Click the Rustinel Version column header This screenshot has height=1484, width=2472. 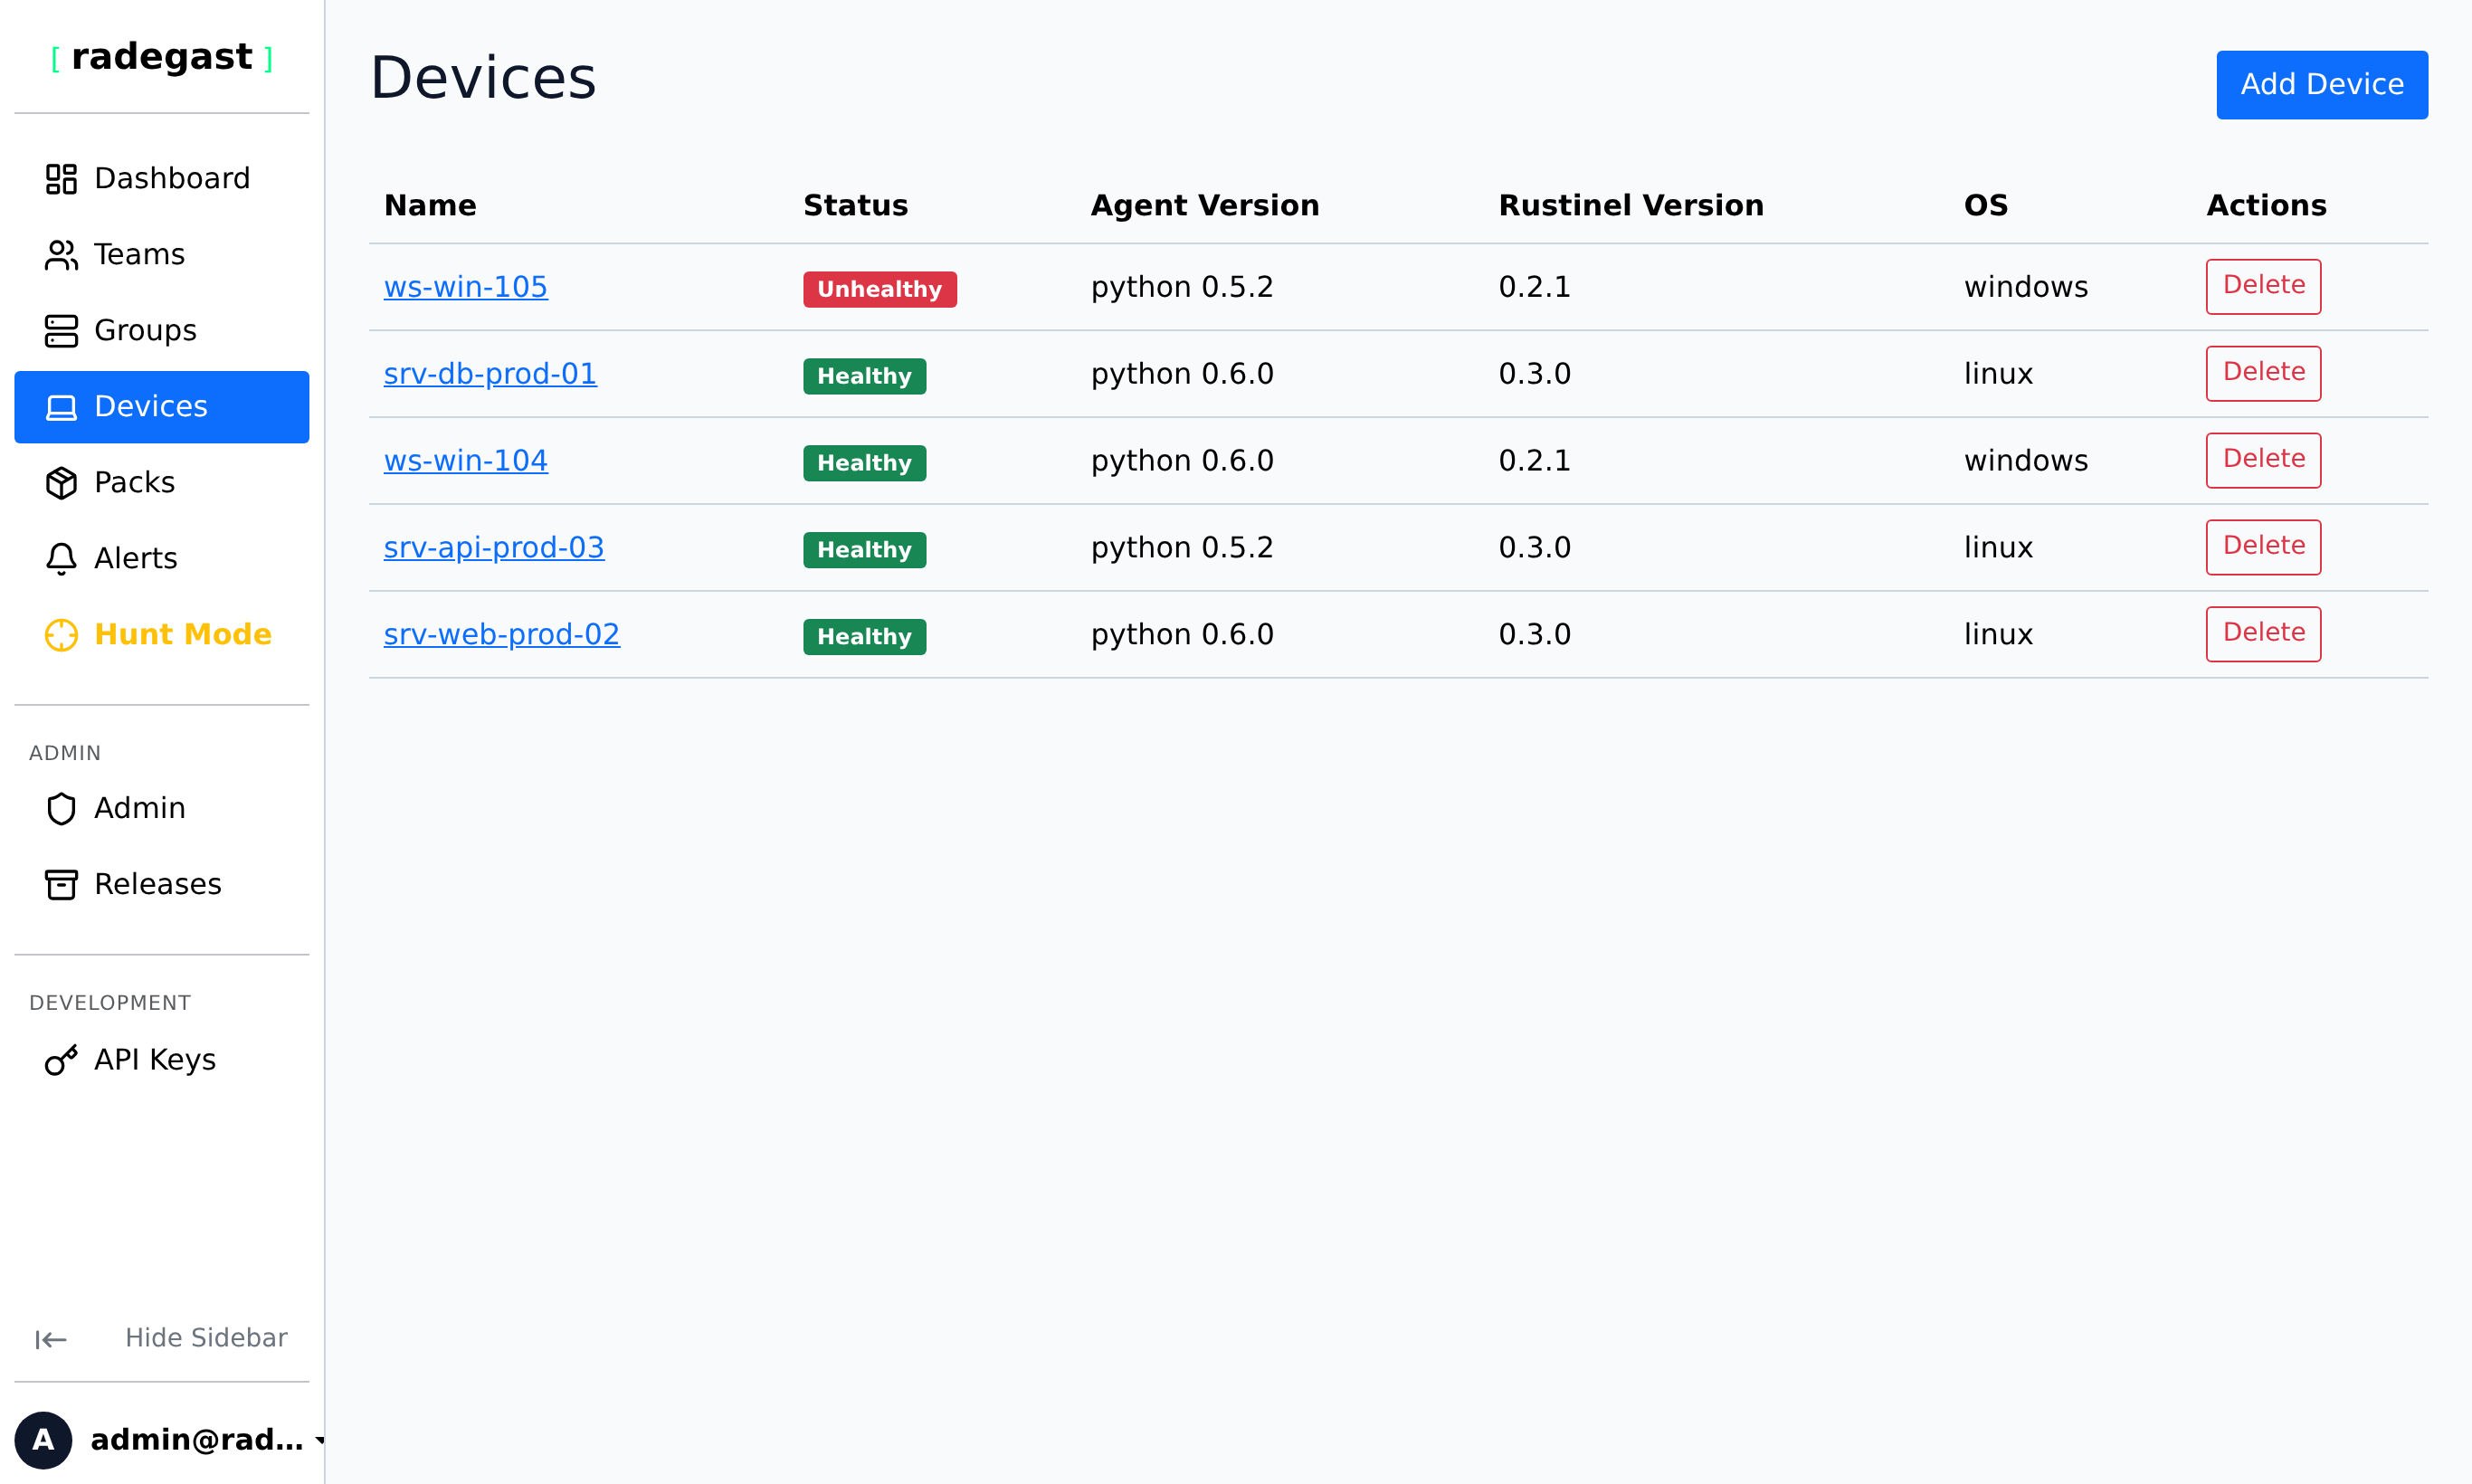1631,206
